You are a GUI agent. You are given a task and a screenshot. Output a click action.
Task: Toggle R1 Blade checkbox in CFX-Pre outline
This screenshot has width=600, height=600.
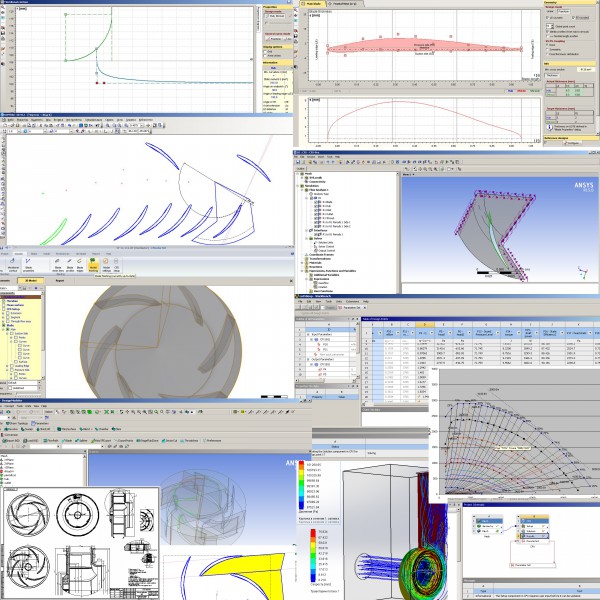[315, 202]
